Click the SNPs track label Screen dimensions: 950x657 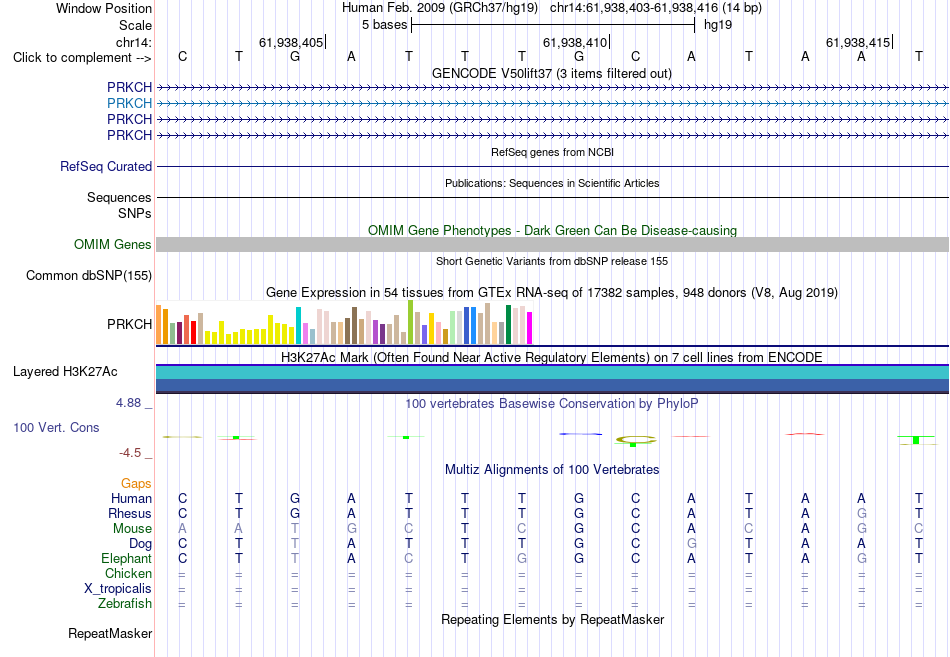pyautogui.click(x=135, y=213)
